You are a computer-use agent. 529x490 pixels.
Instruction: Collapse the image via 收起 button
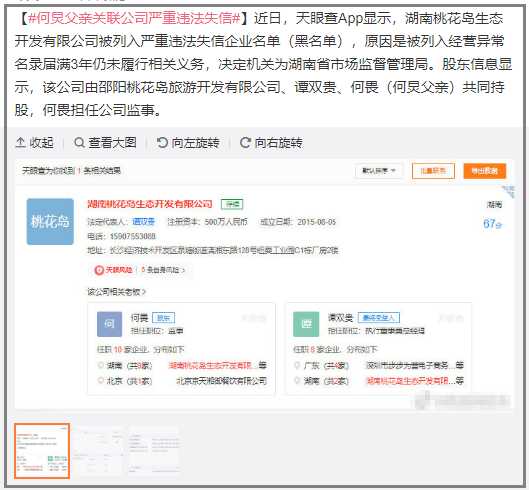point(34,143)
